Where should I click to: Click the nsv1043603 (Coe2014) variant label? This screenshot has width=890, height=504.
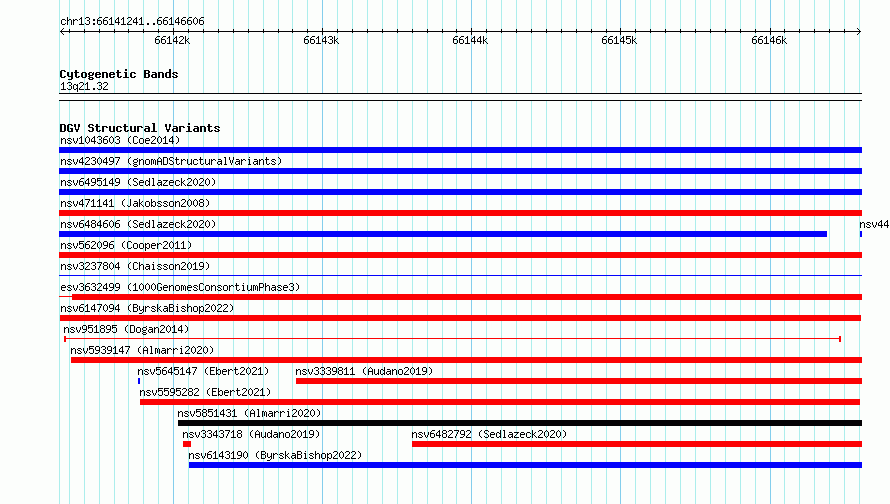point(120,140)
